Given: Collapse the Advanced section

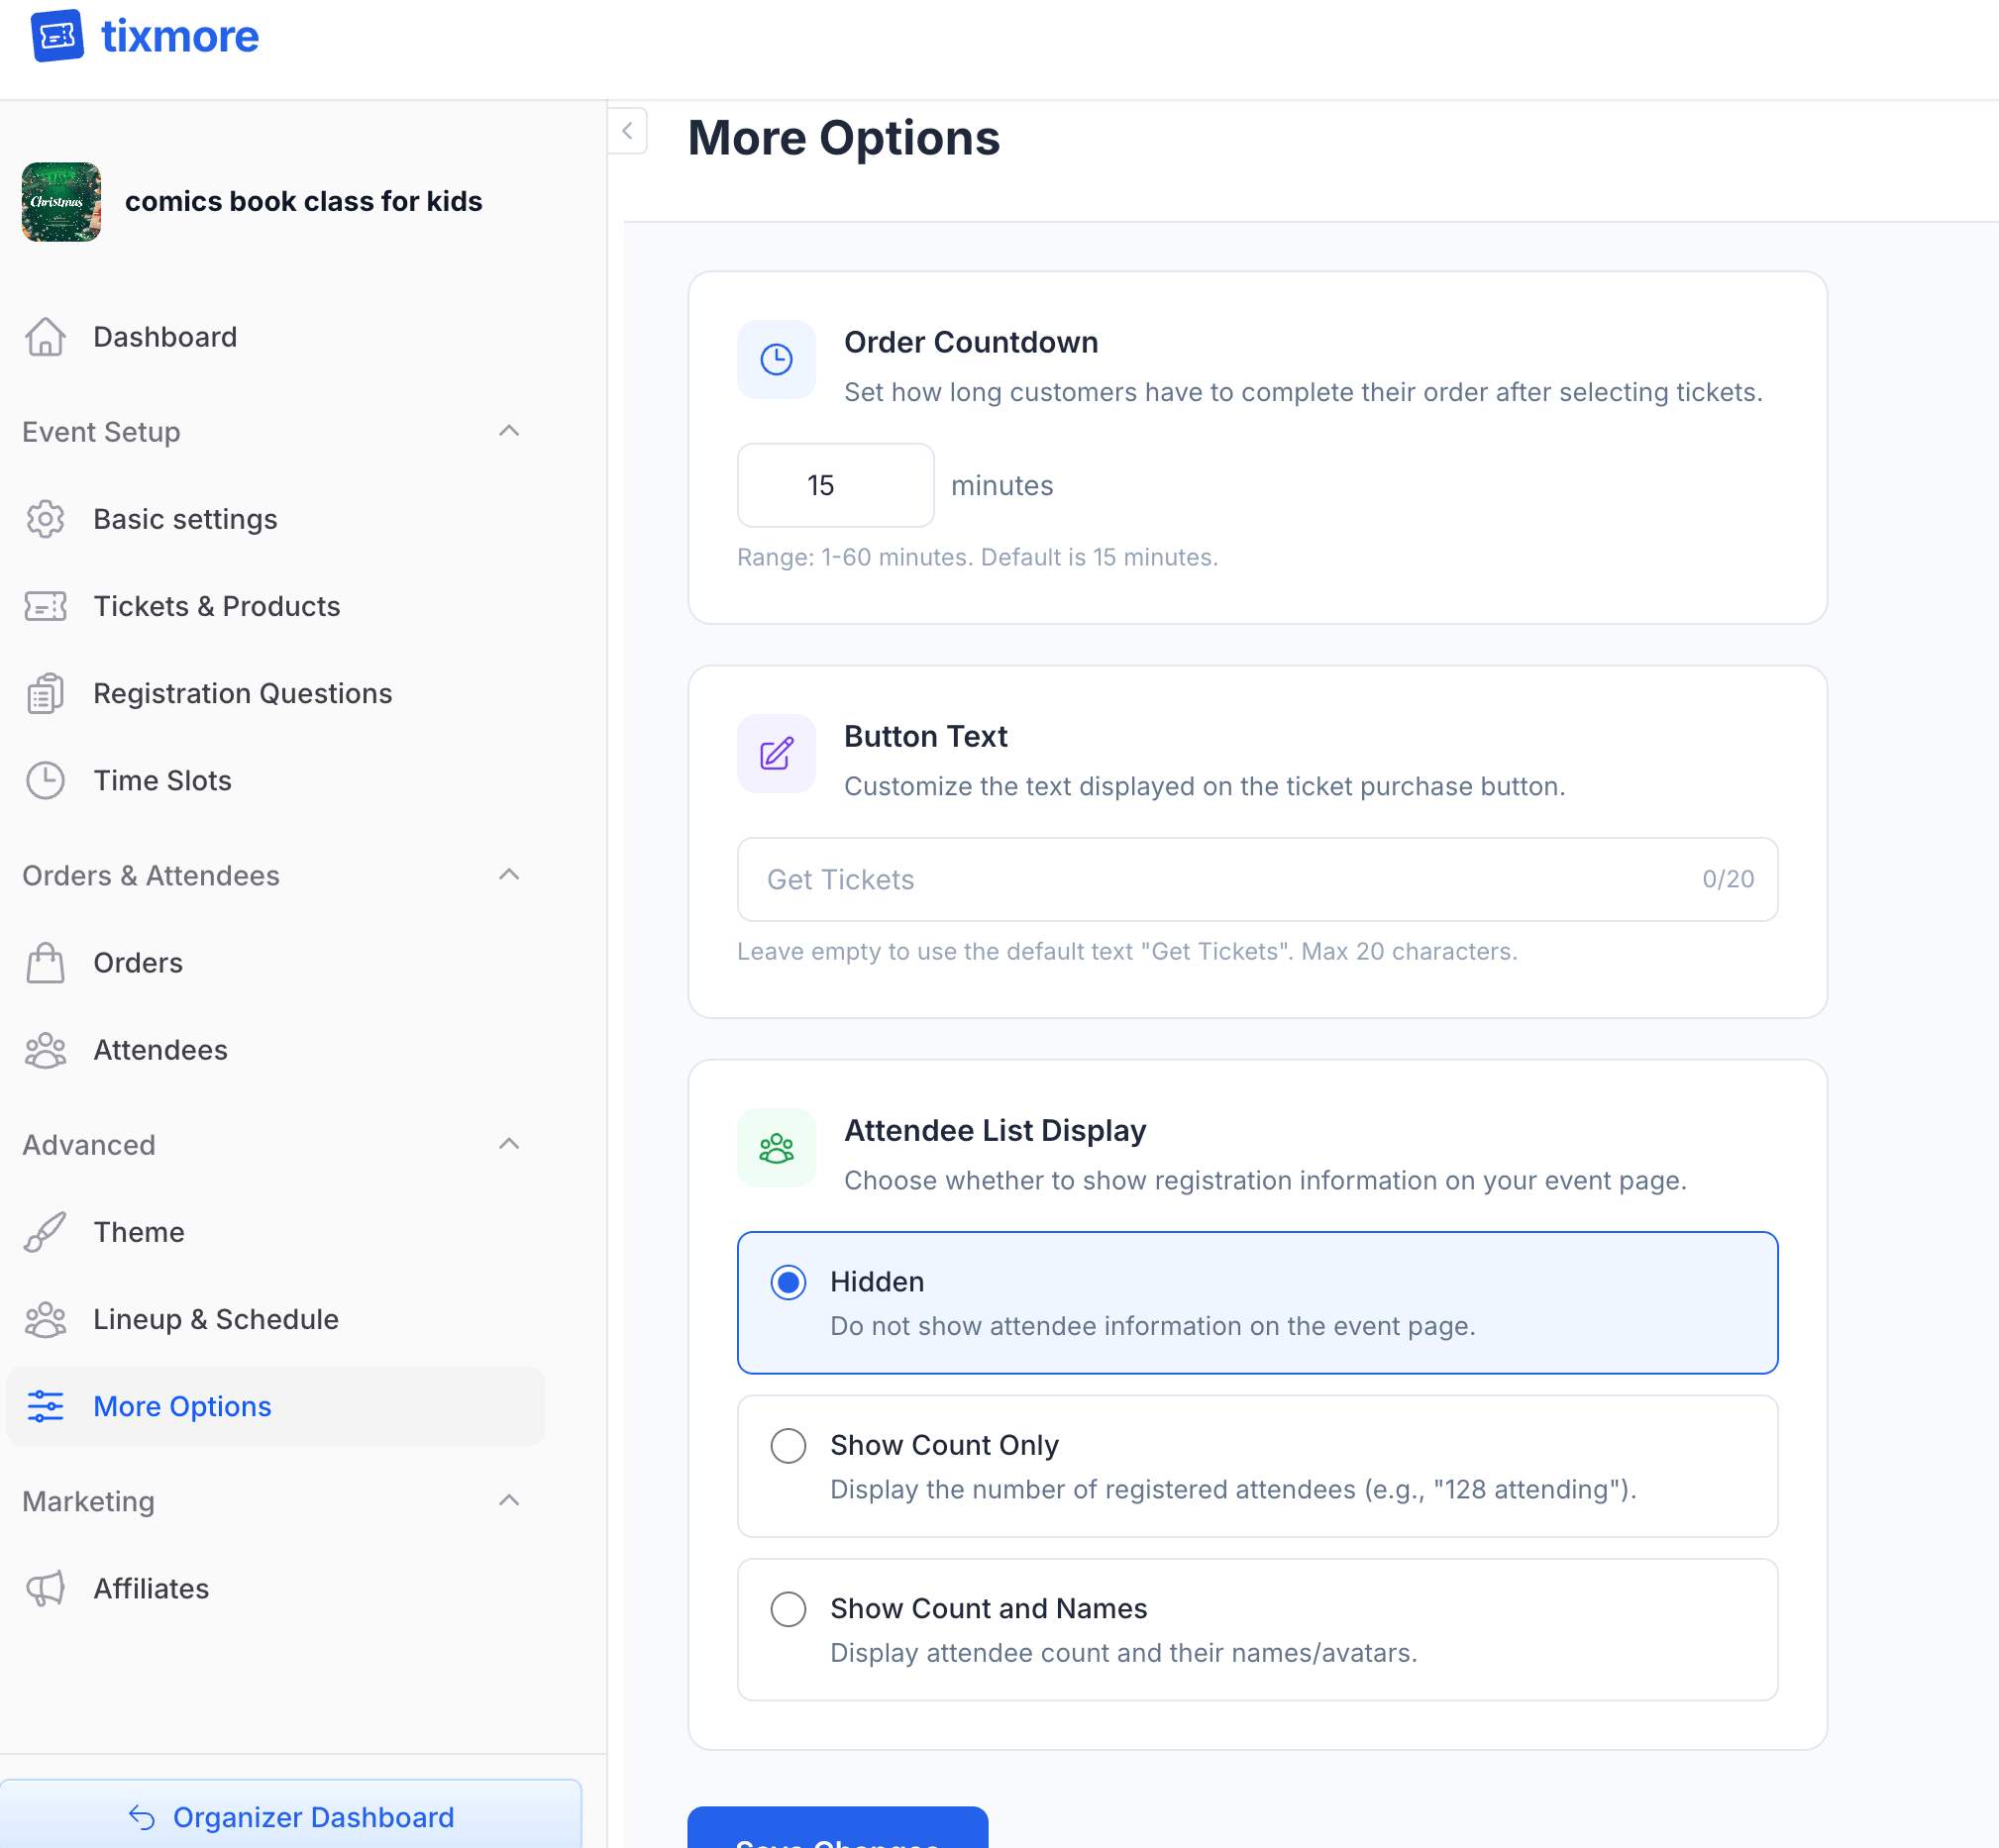Looking at the screenshot, I should tap(510, 1144).
